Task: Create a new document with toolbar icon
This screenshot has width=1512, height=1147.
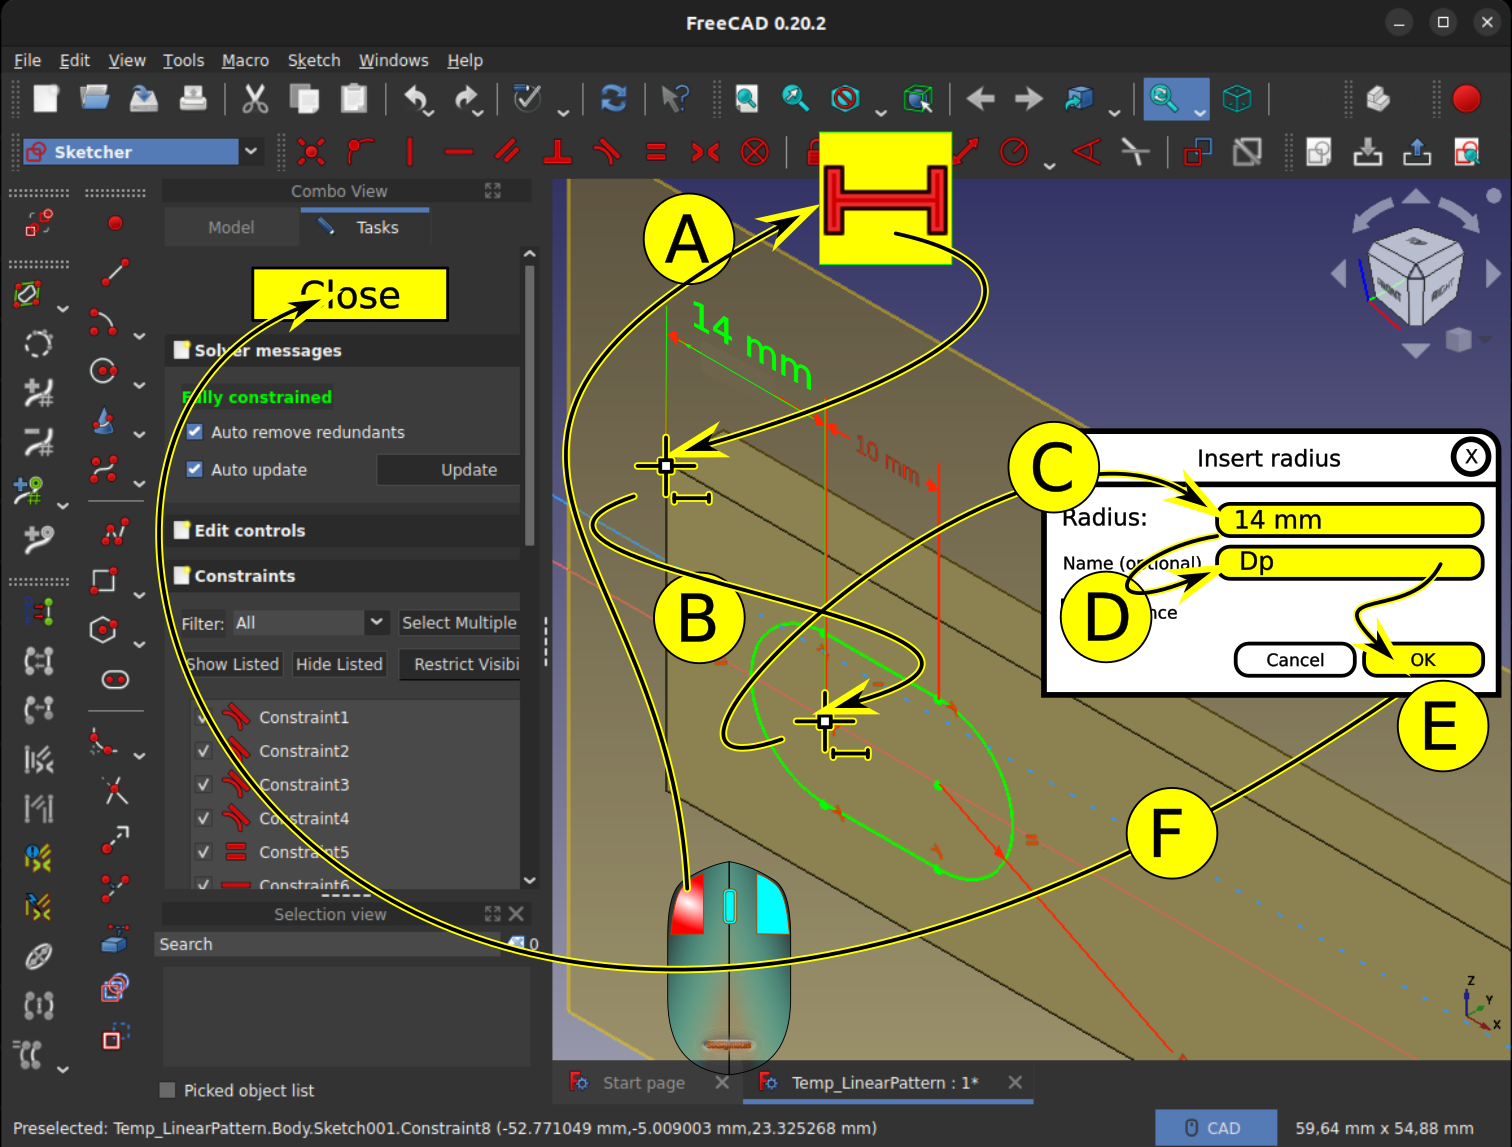Action: click(46, 98)
